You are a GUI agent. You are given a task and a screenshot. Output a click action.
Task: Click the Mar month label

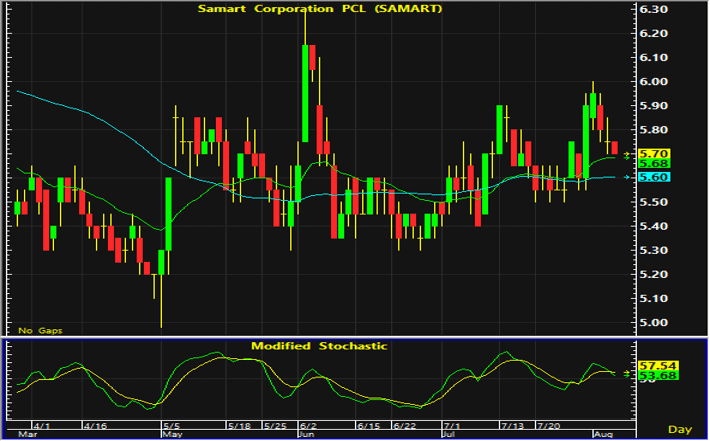(x=26, y=435)
